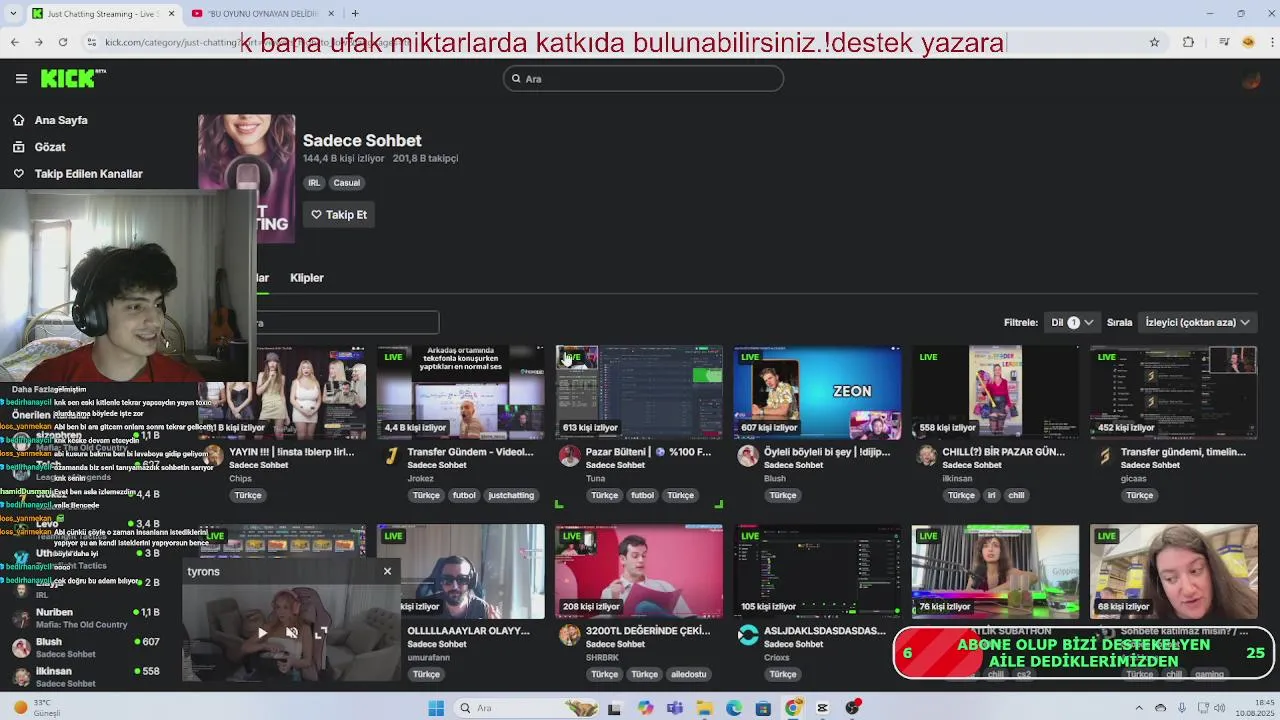1280x720 pixels.
Task: Open the Windows Start menu
Action: point(436,708)
